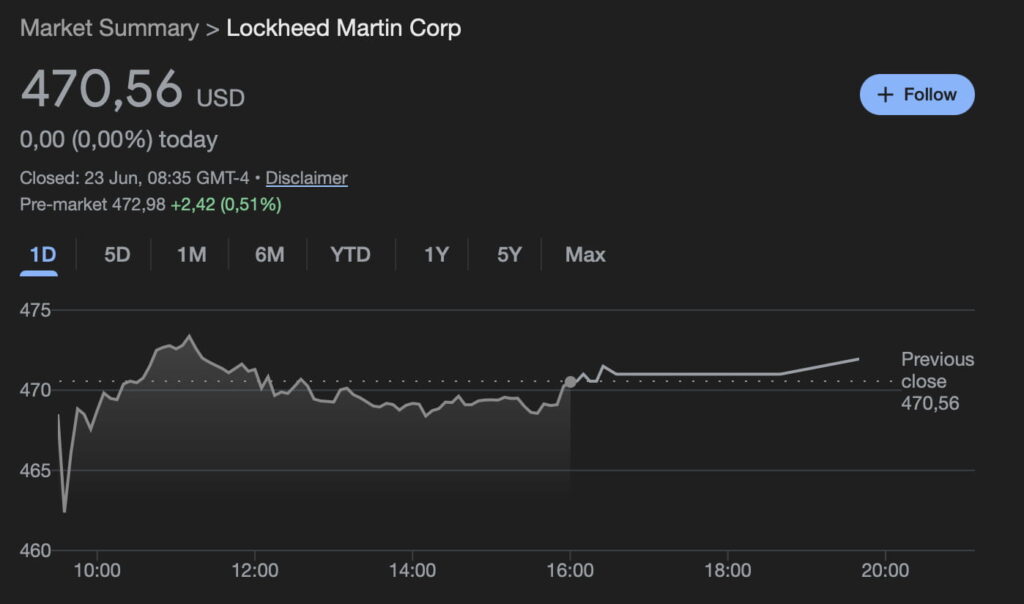
Task: Click the chart's opening low point
Action: tap(65, 511)
